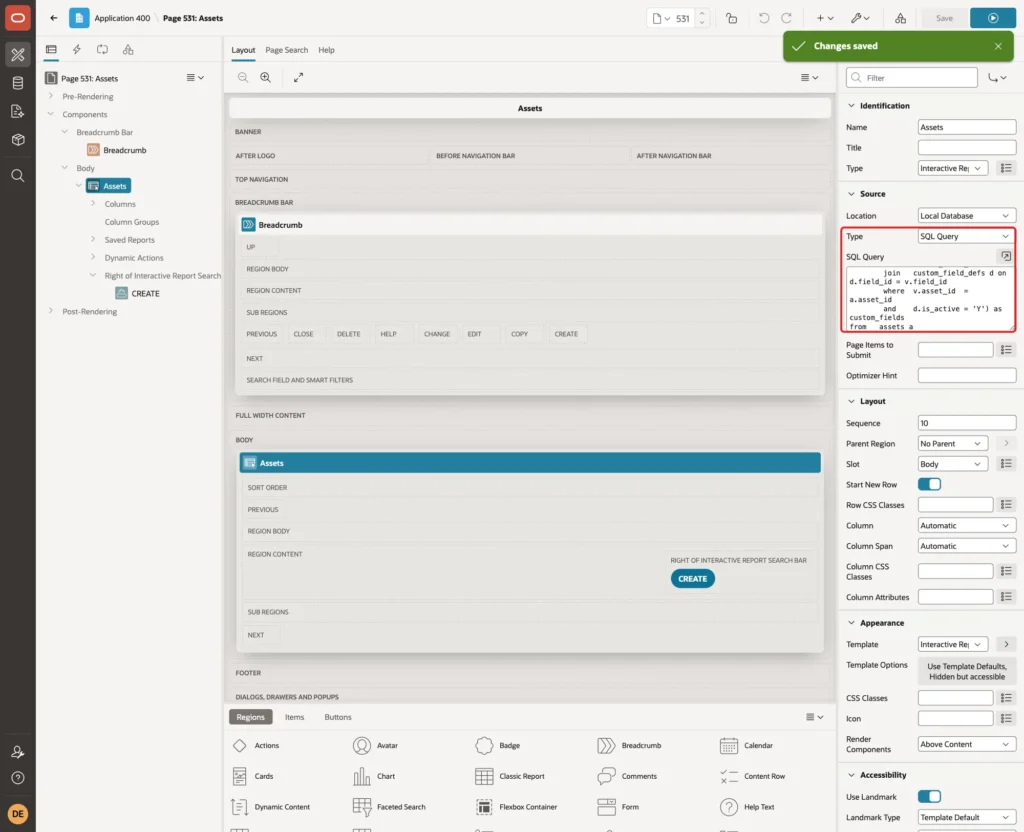Screen dimensions: 1024x832
Task: Select Saved Reports tree item
Action: coord(129,240)
